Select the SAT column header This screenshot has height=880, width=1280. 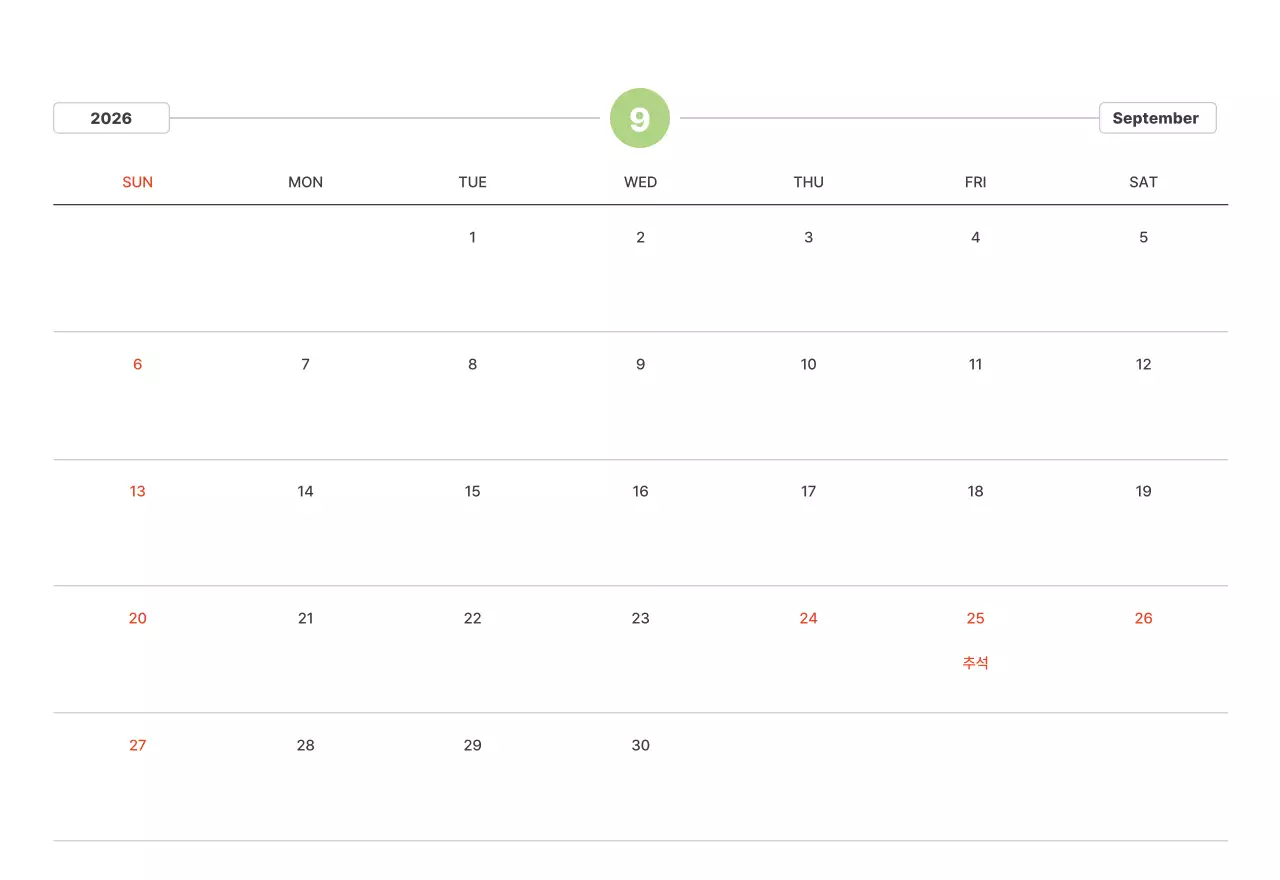coord(1143,182)
